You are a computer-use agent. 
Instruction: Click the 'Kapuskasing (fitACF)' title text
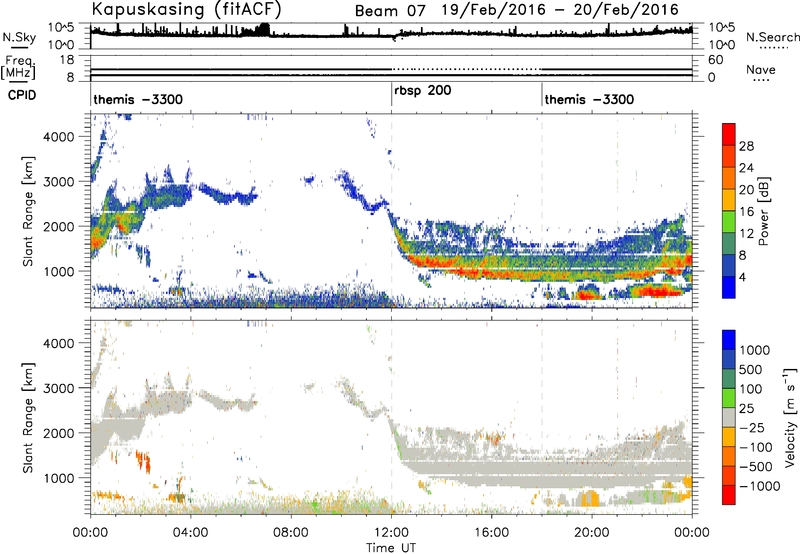[x=186, y=9]
